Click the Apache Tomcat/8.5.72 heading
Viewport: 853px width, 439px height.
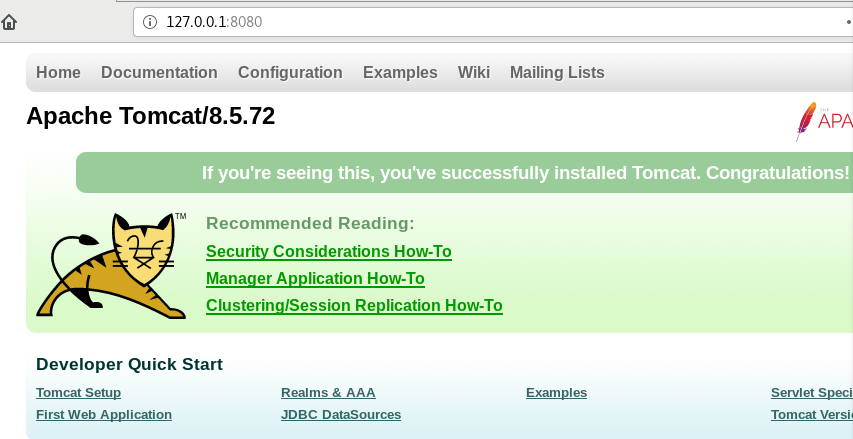click(x=151, y=116)
